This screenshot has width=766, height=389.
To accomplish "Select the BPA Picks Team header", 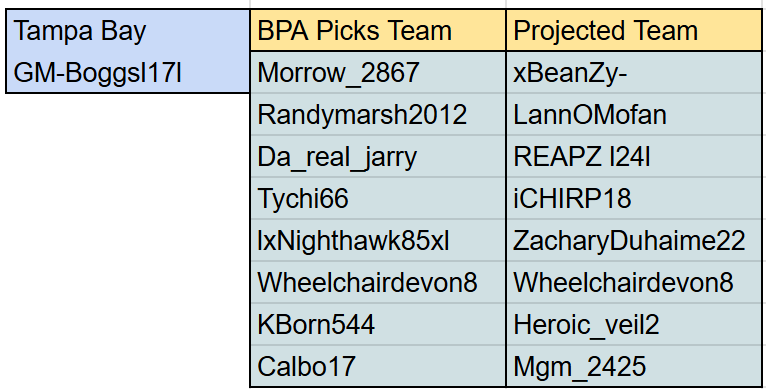I will [x=378, y=30].
